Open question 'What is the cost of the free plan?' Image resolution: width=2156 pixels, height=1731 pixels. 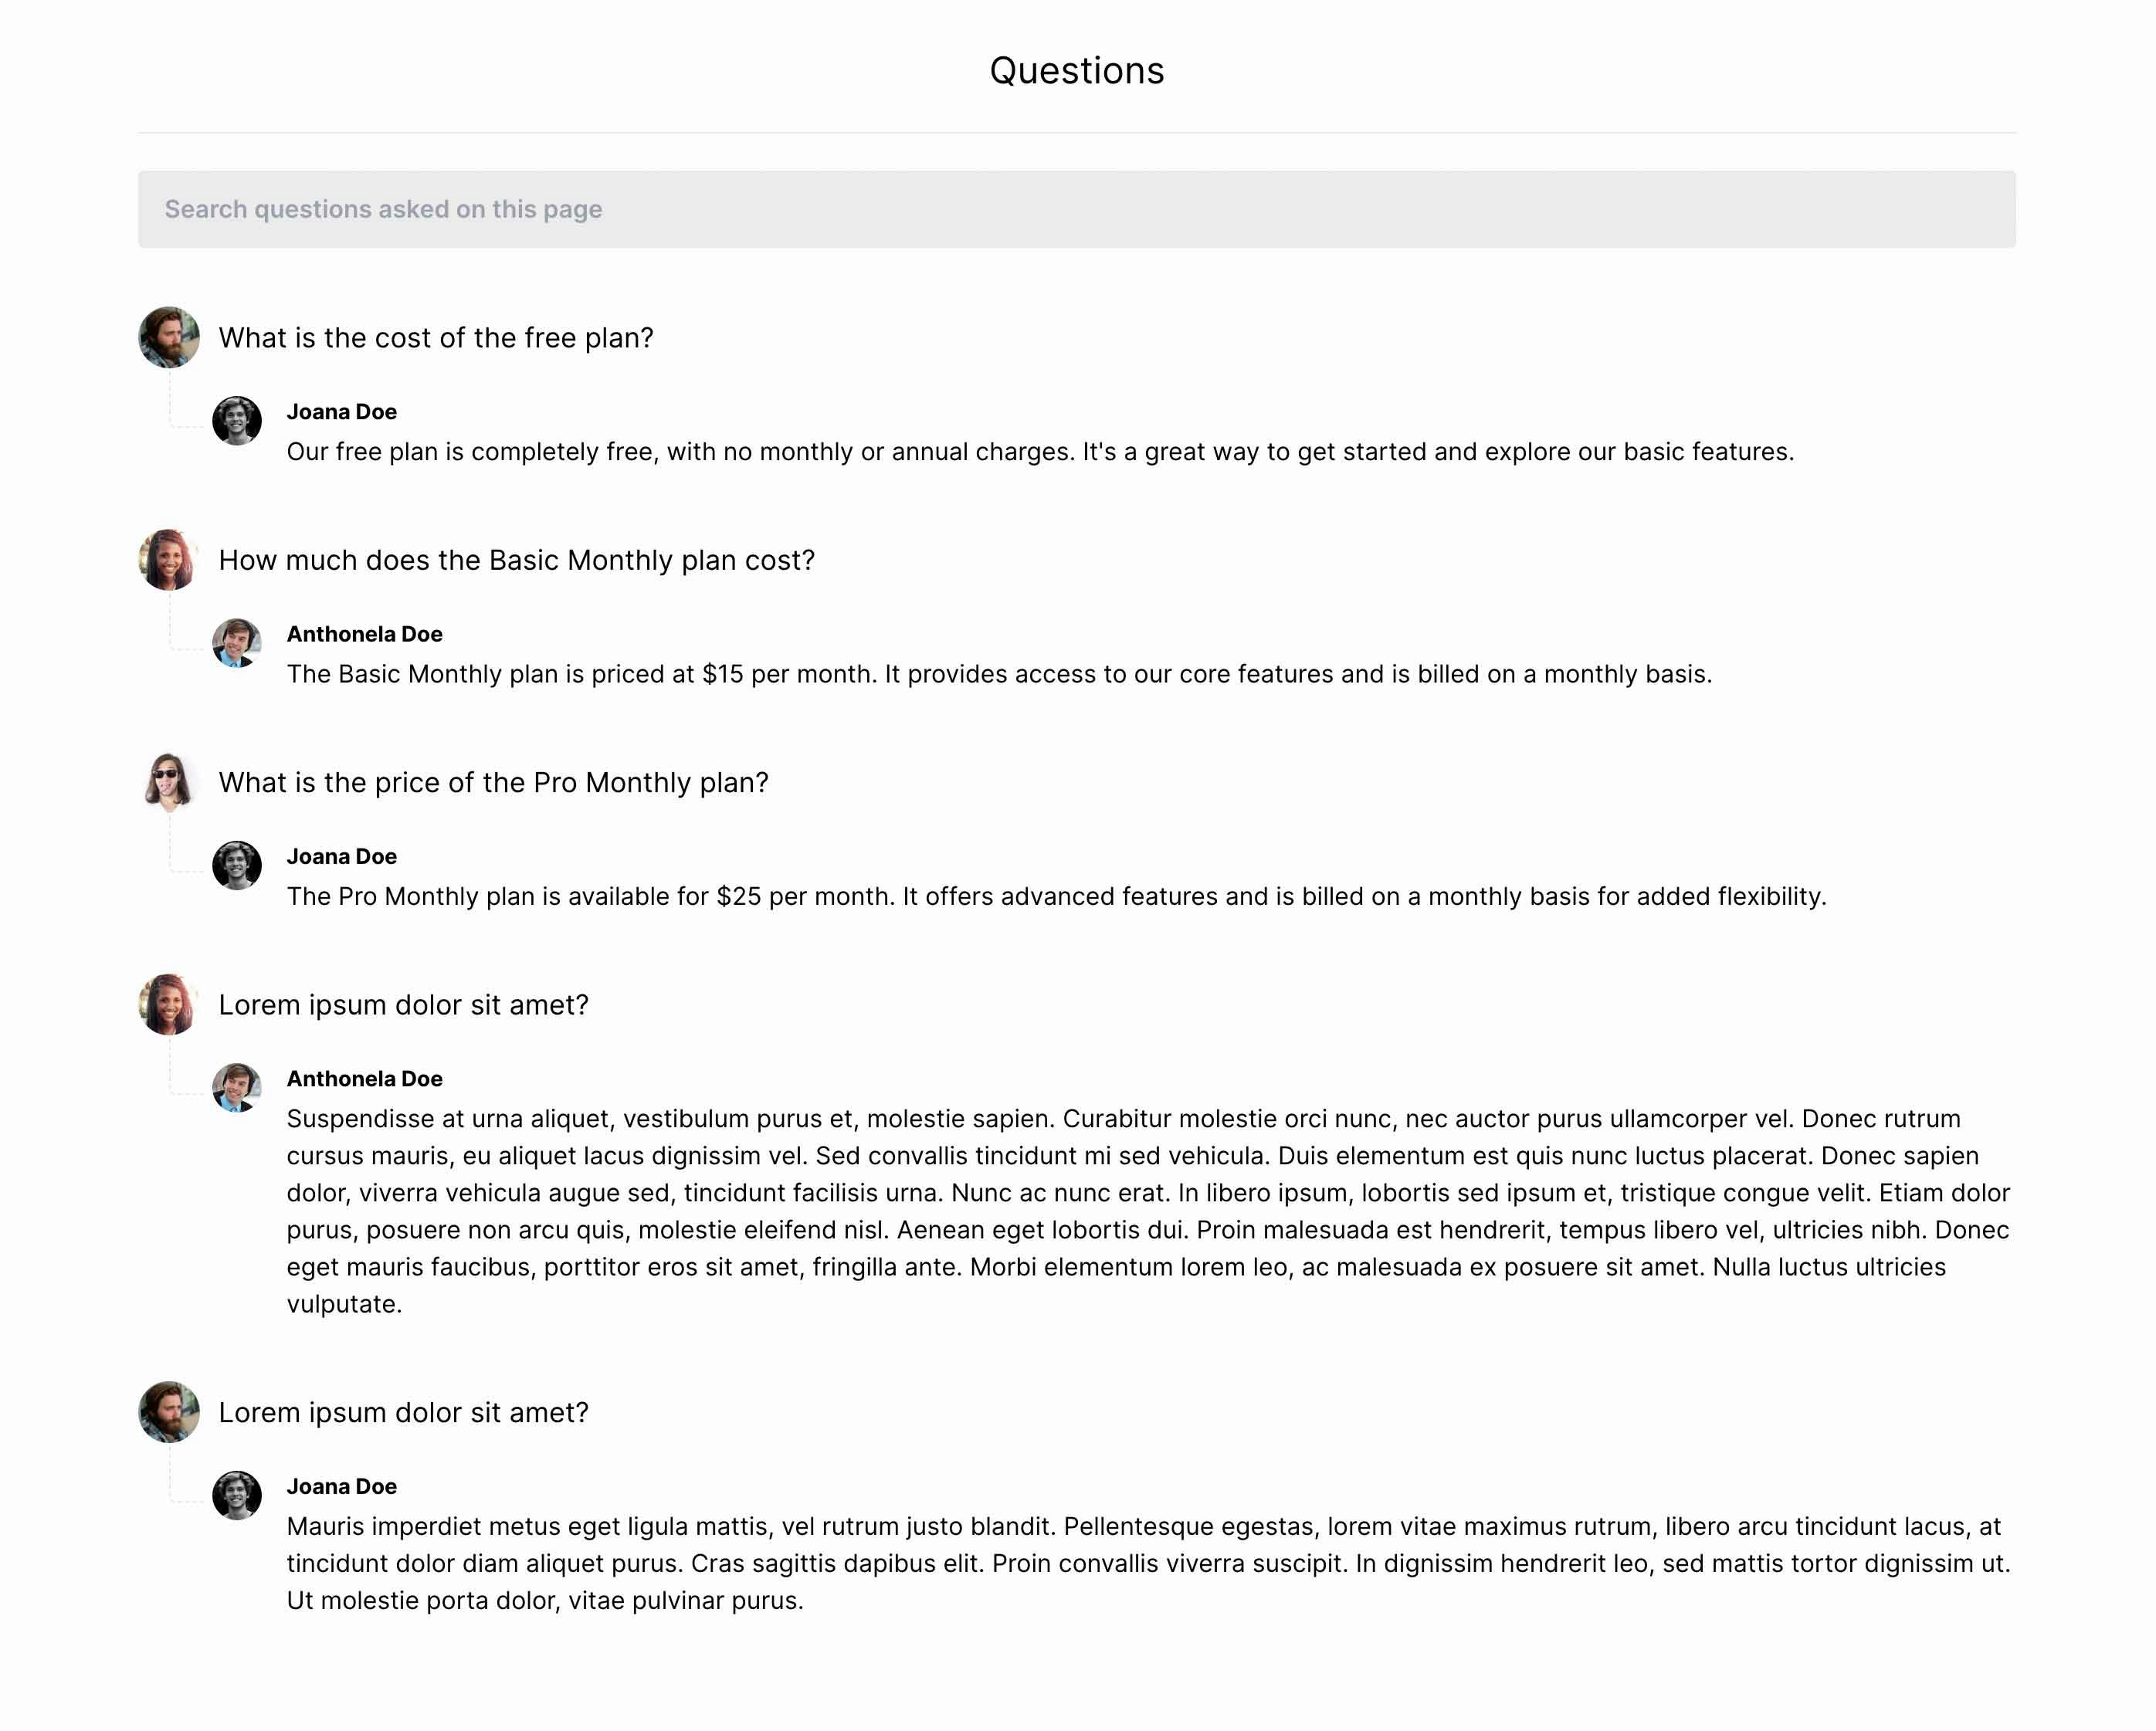[x=436, y=338]
